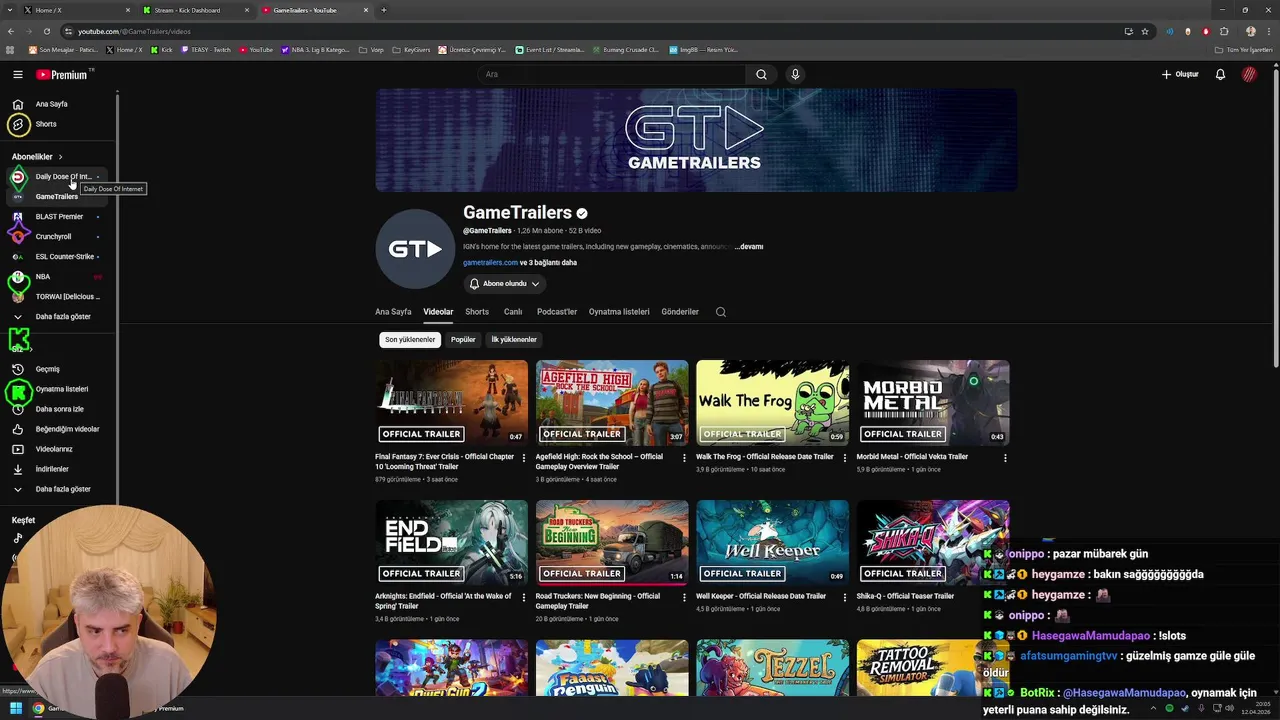Go to Ana Sayfa in sidebar
The width and height of the screenshot is (1280, 720).
point(52,104)
